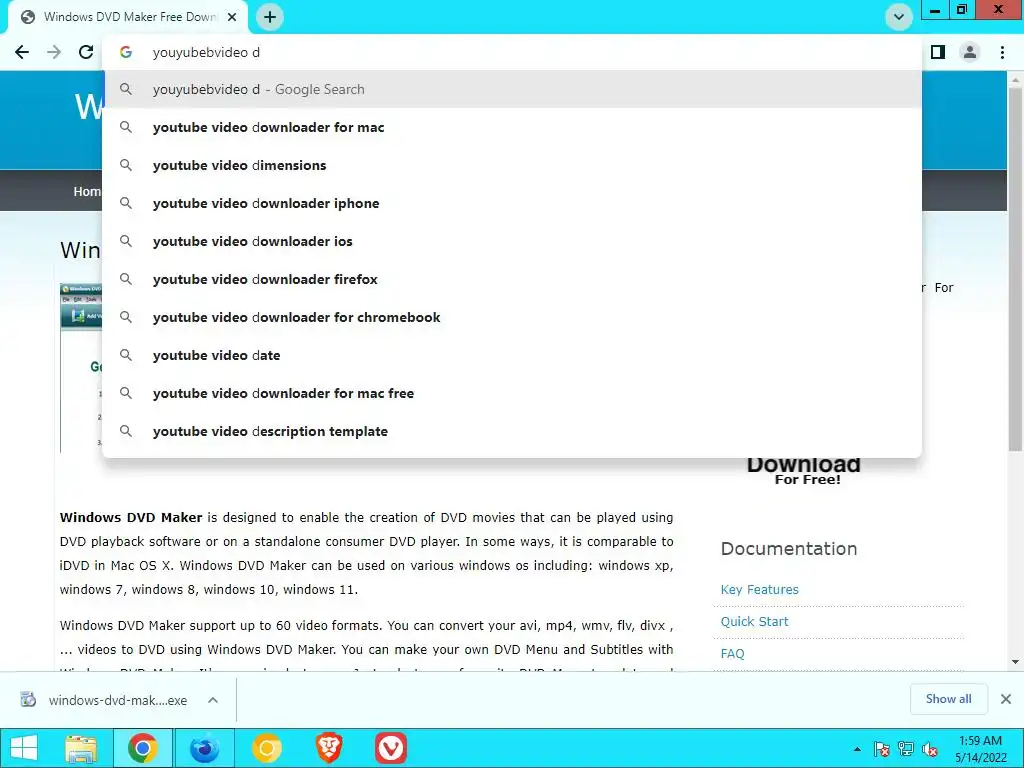Choose 'youtube video downloader for mac free' suggestion
The width and height of the screenshot is (1024, 768).
point(513,393)
